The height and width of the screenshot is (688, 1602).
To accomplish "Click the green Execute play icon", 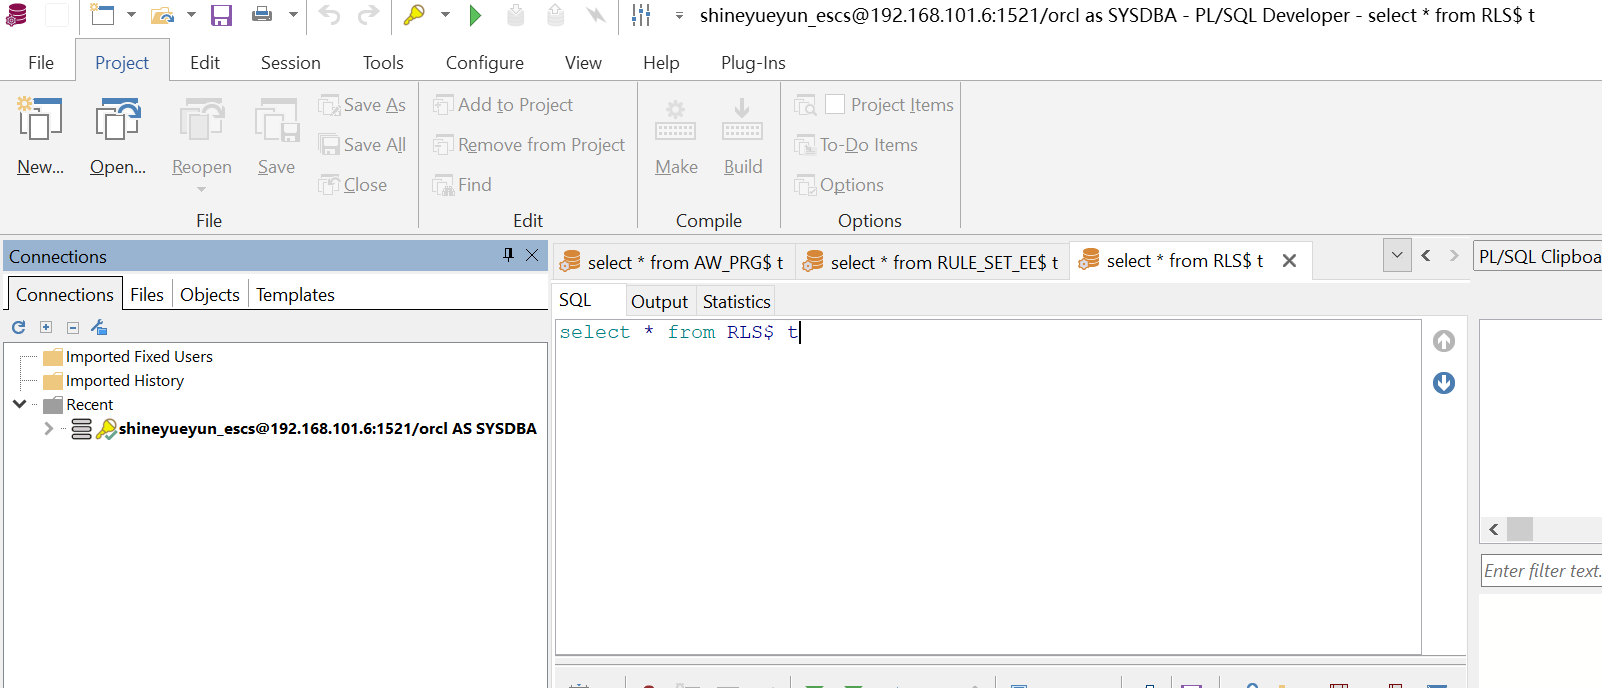I will point(475,15).
